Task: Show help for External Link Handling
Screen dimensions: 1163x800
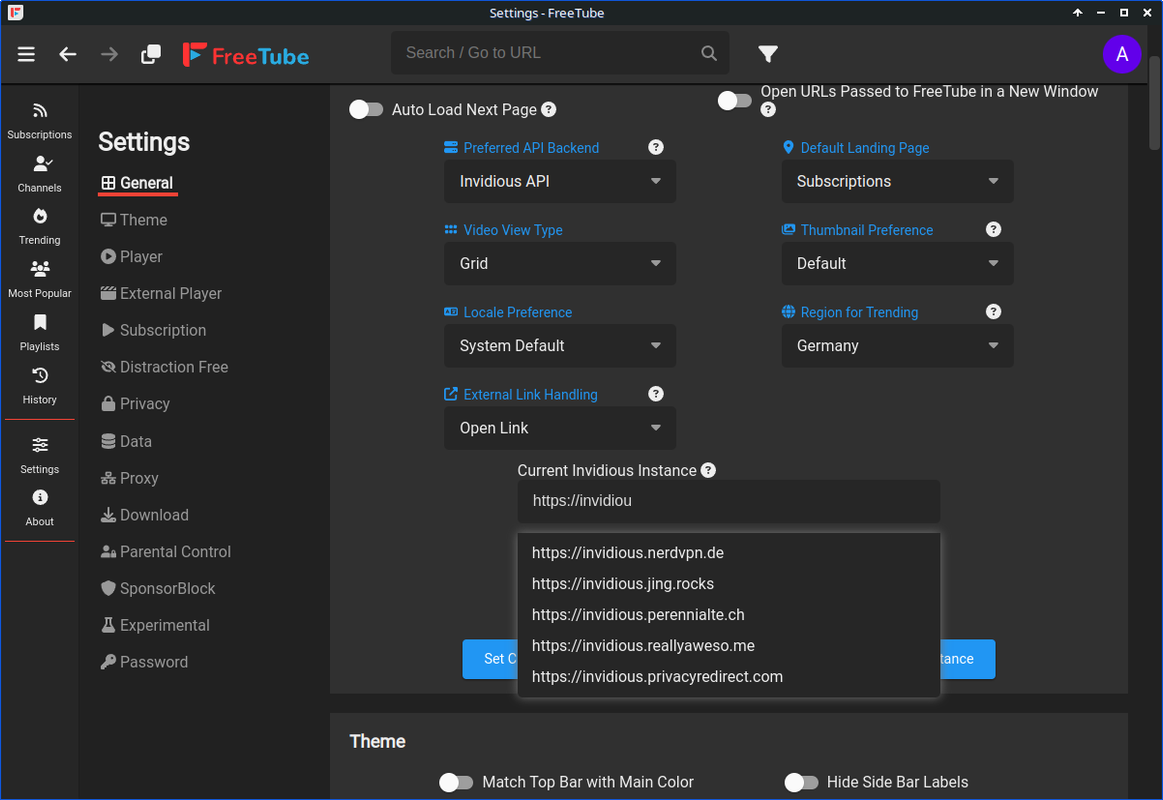Action: click(656, 394)
